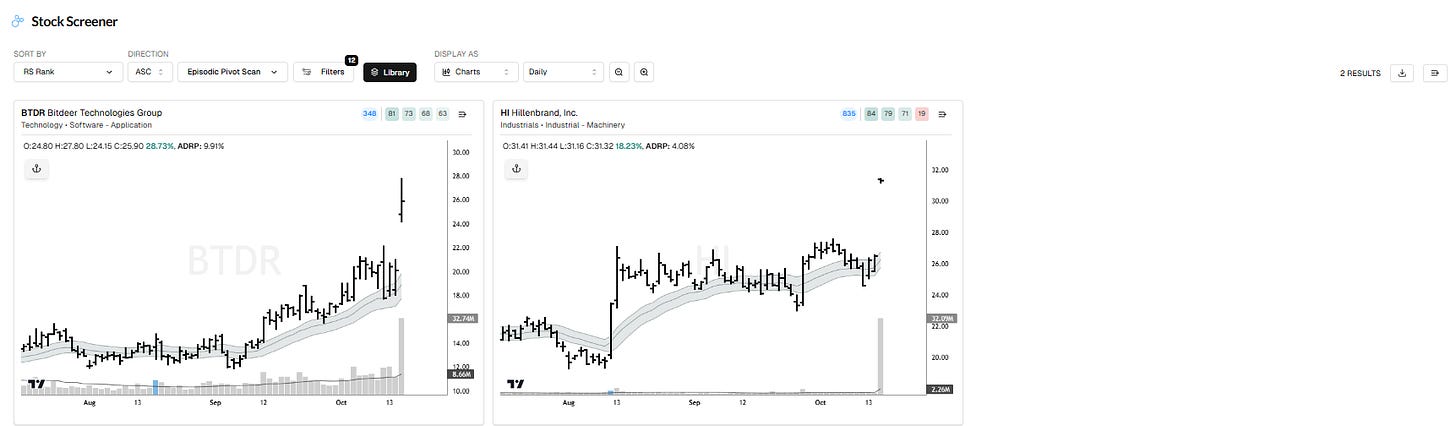Download the screener results
1456x426 pixels.
1401,73
